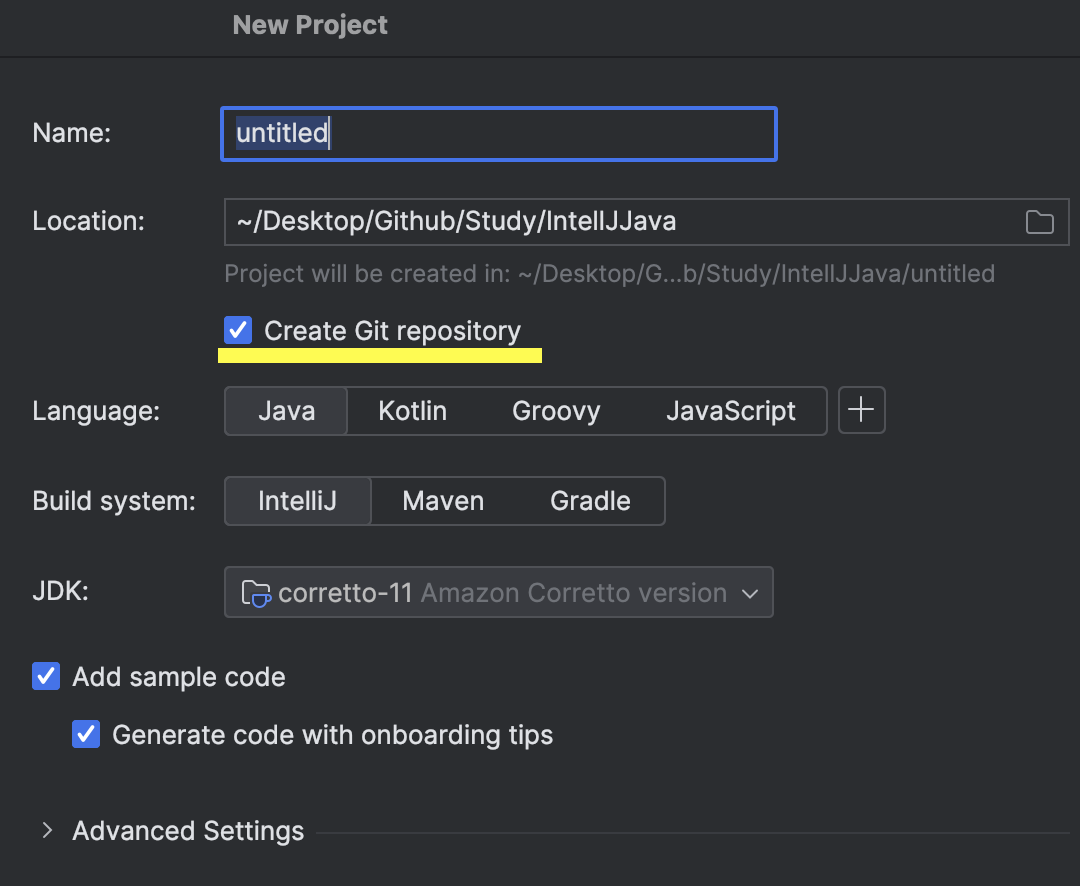1080x886 pixels.
Task: Select Kotlin as the language
Action: 412,411
